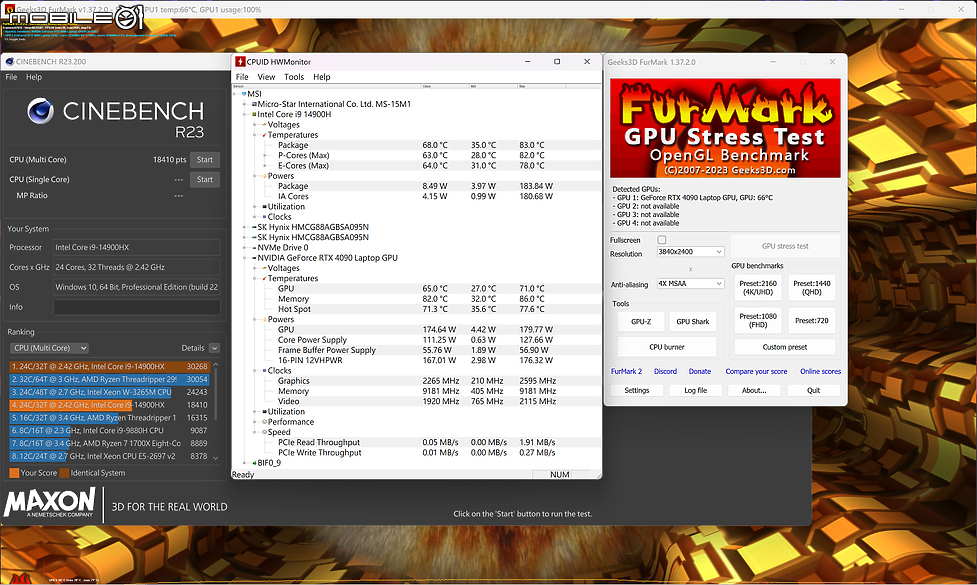Launch the GPU Shark tool
This screenshot has height=585, width=977.
pos(693,321)
